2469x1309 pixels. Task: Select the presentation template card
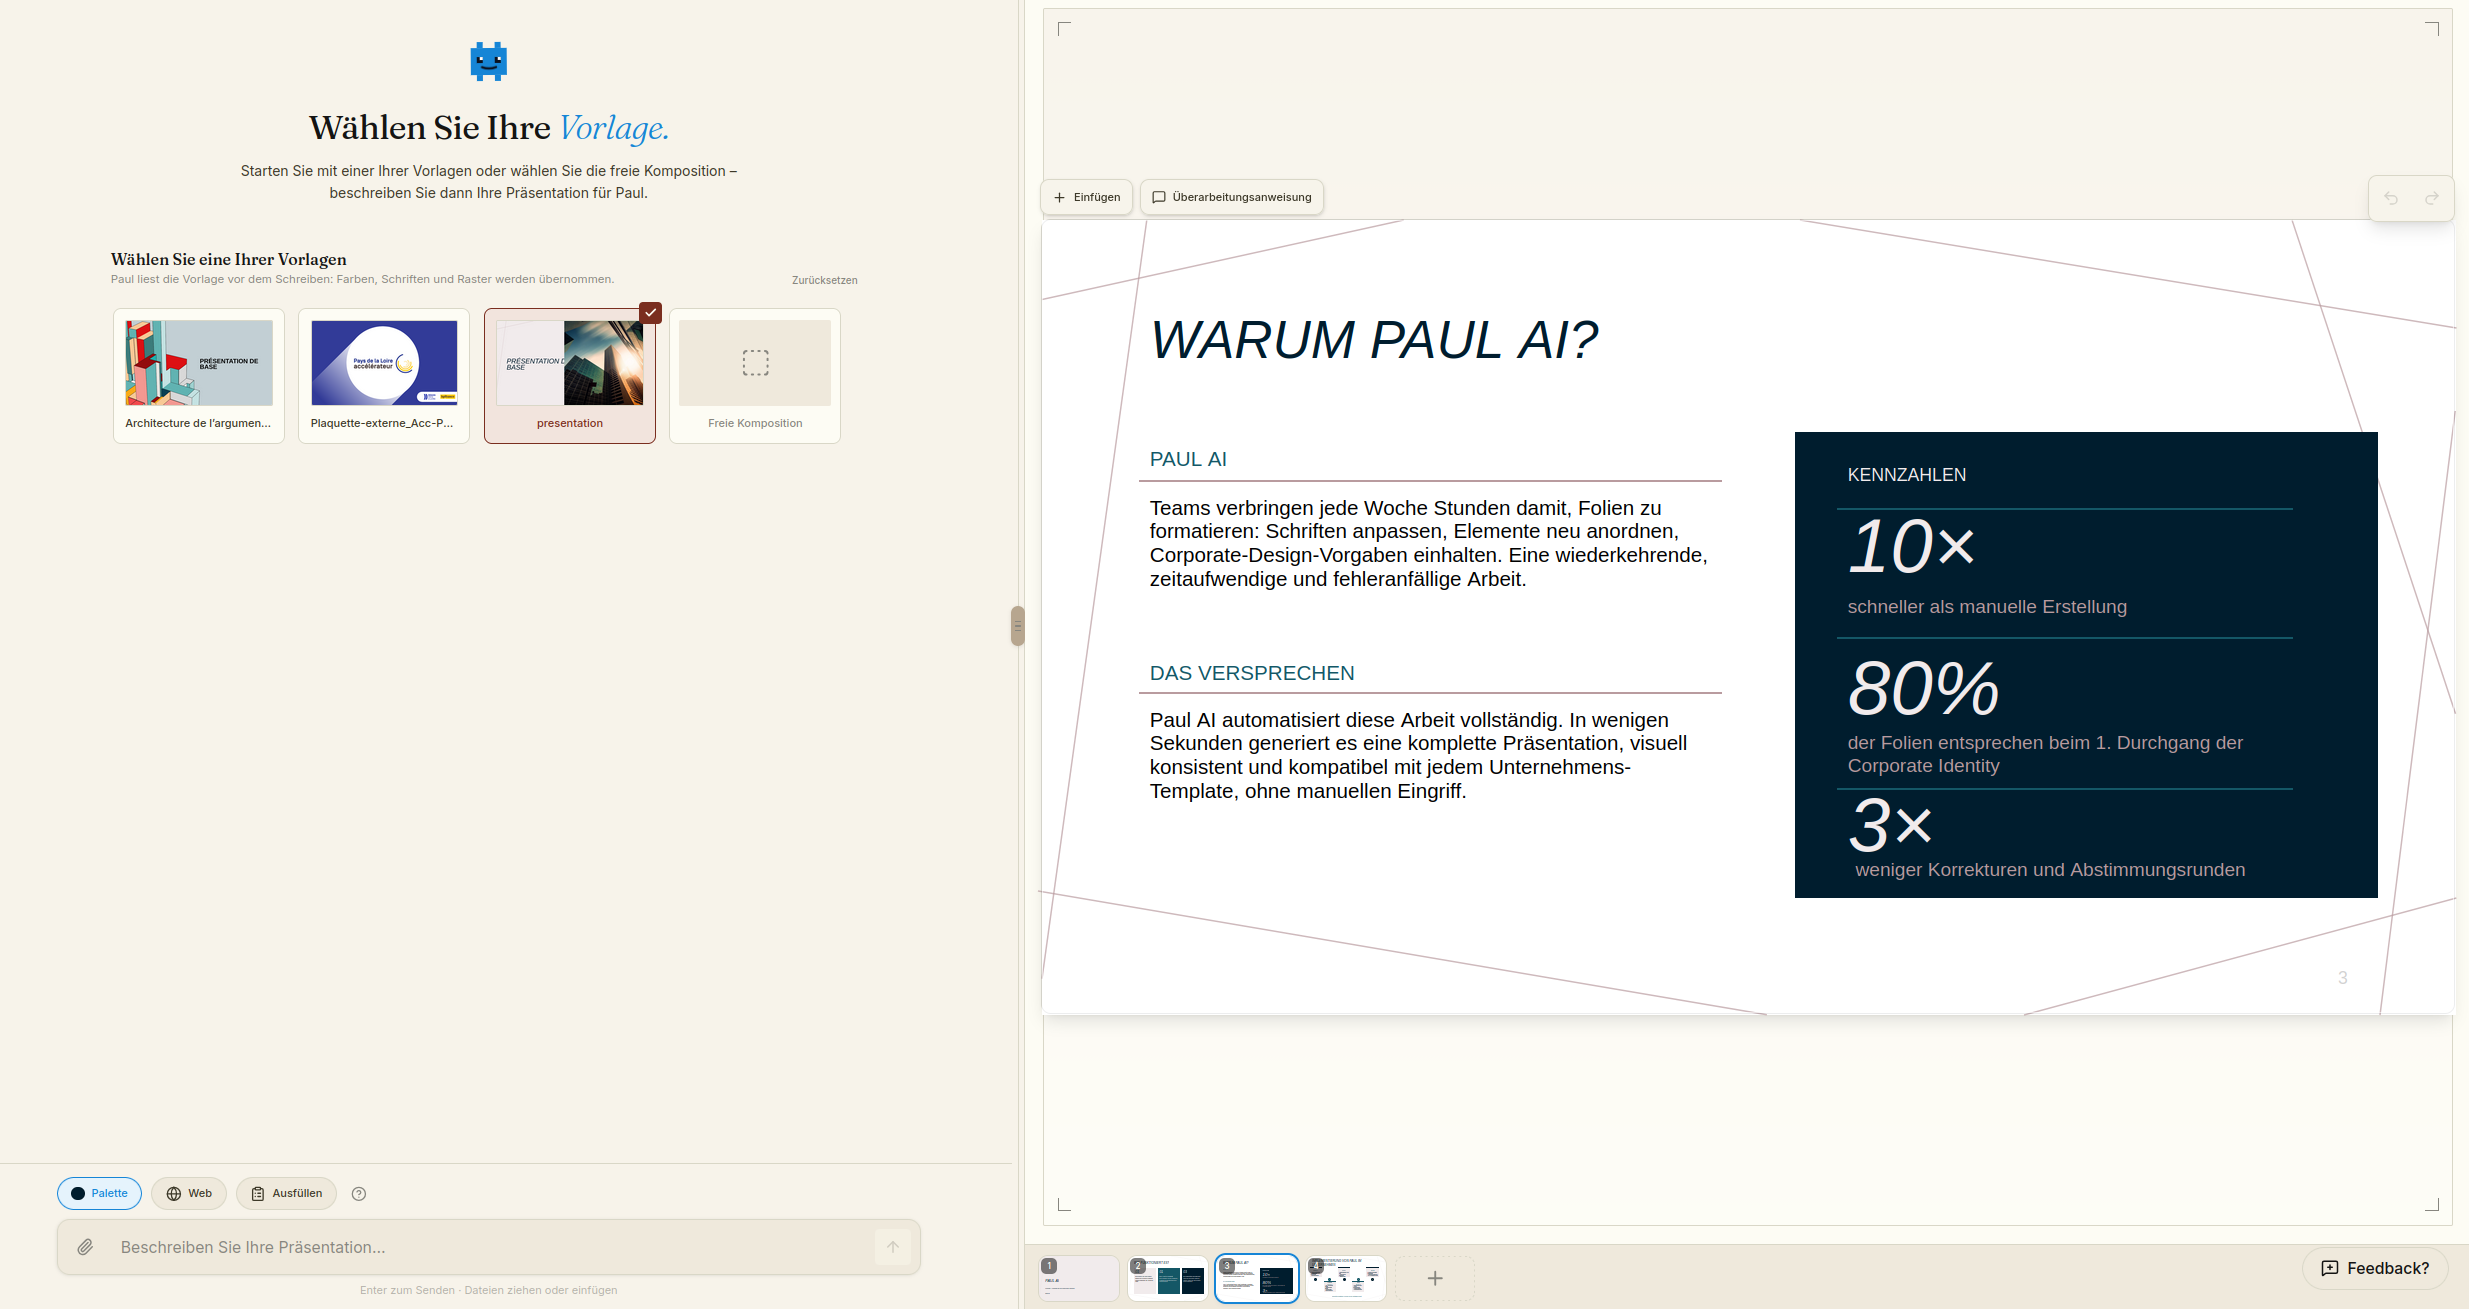point(570,376)
